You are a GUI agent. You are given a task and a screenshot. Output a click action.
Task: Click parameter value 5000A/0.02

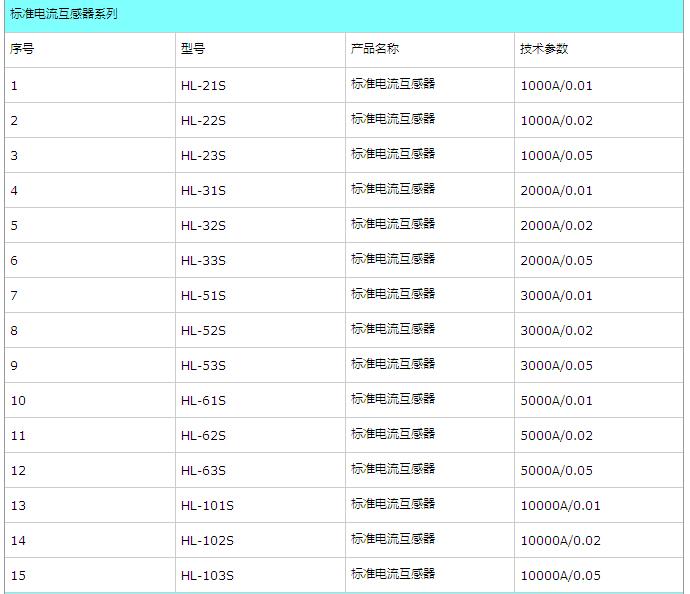coord(557,435)
